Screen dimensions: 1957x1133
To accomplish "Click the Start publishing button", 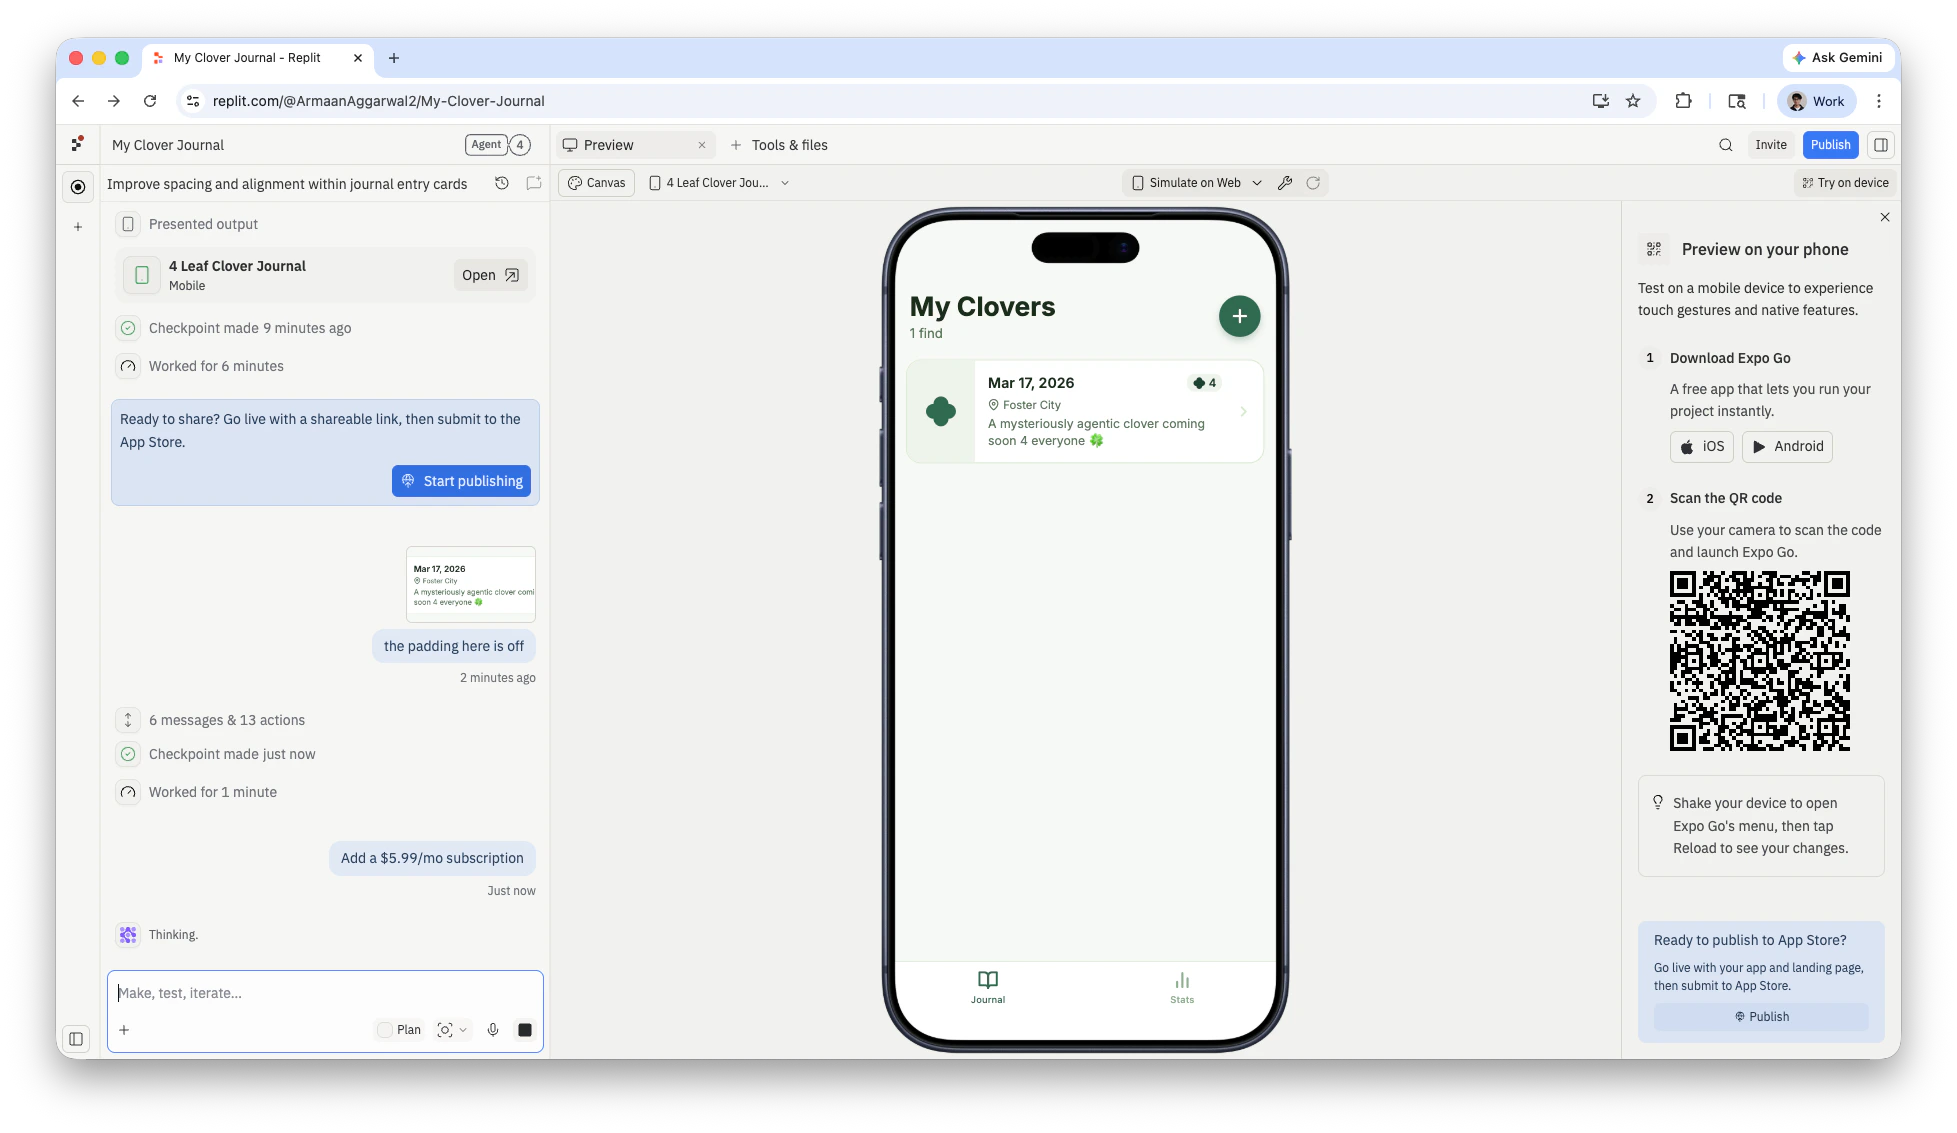I will pos(461,481).
